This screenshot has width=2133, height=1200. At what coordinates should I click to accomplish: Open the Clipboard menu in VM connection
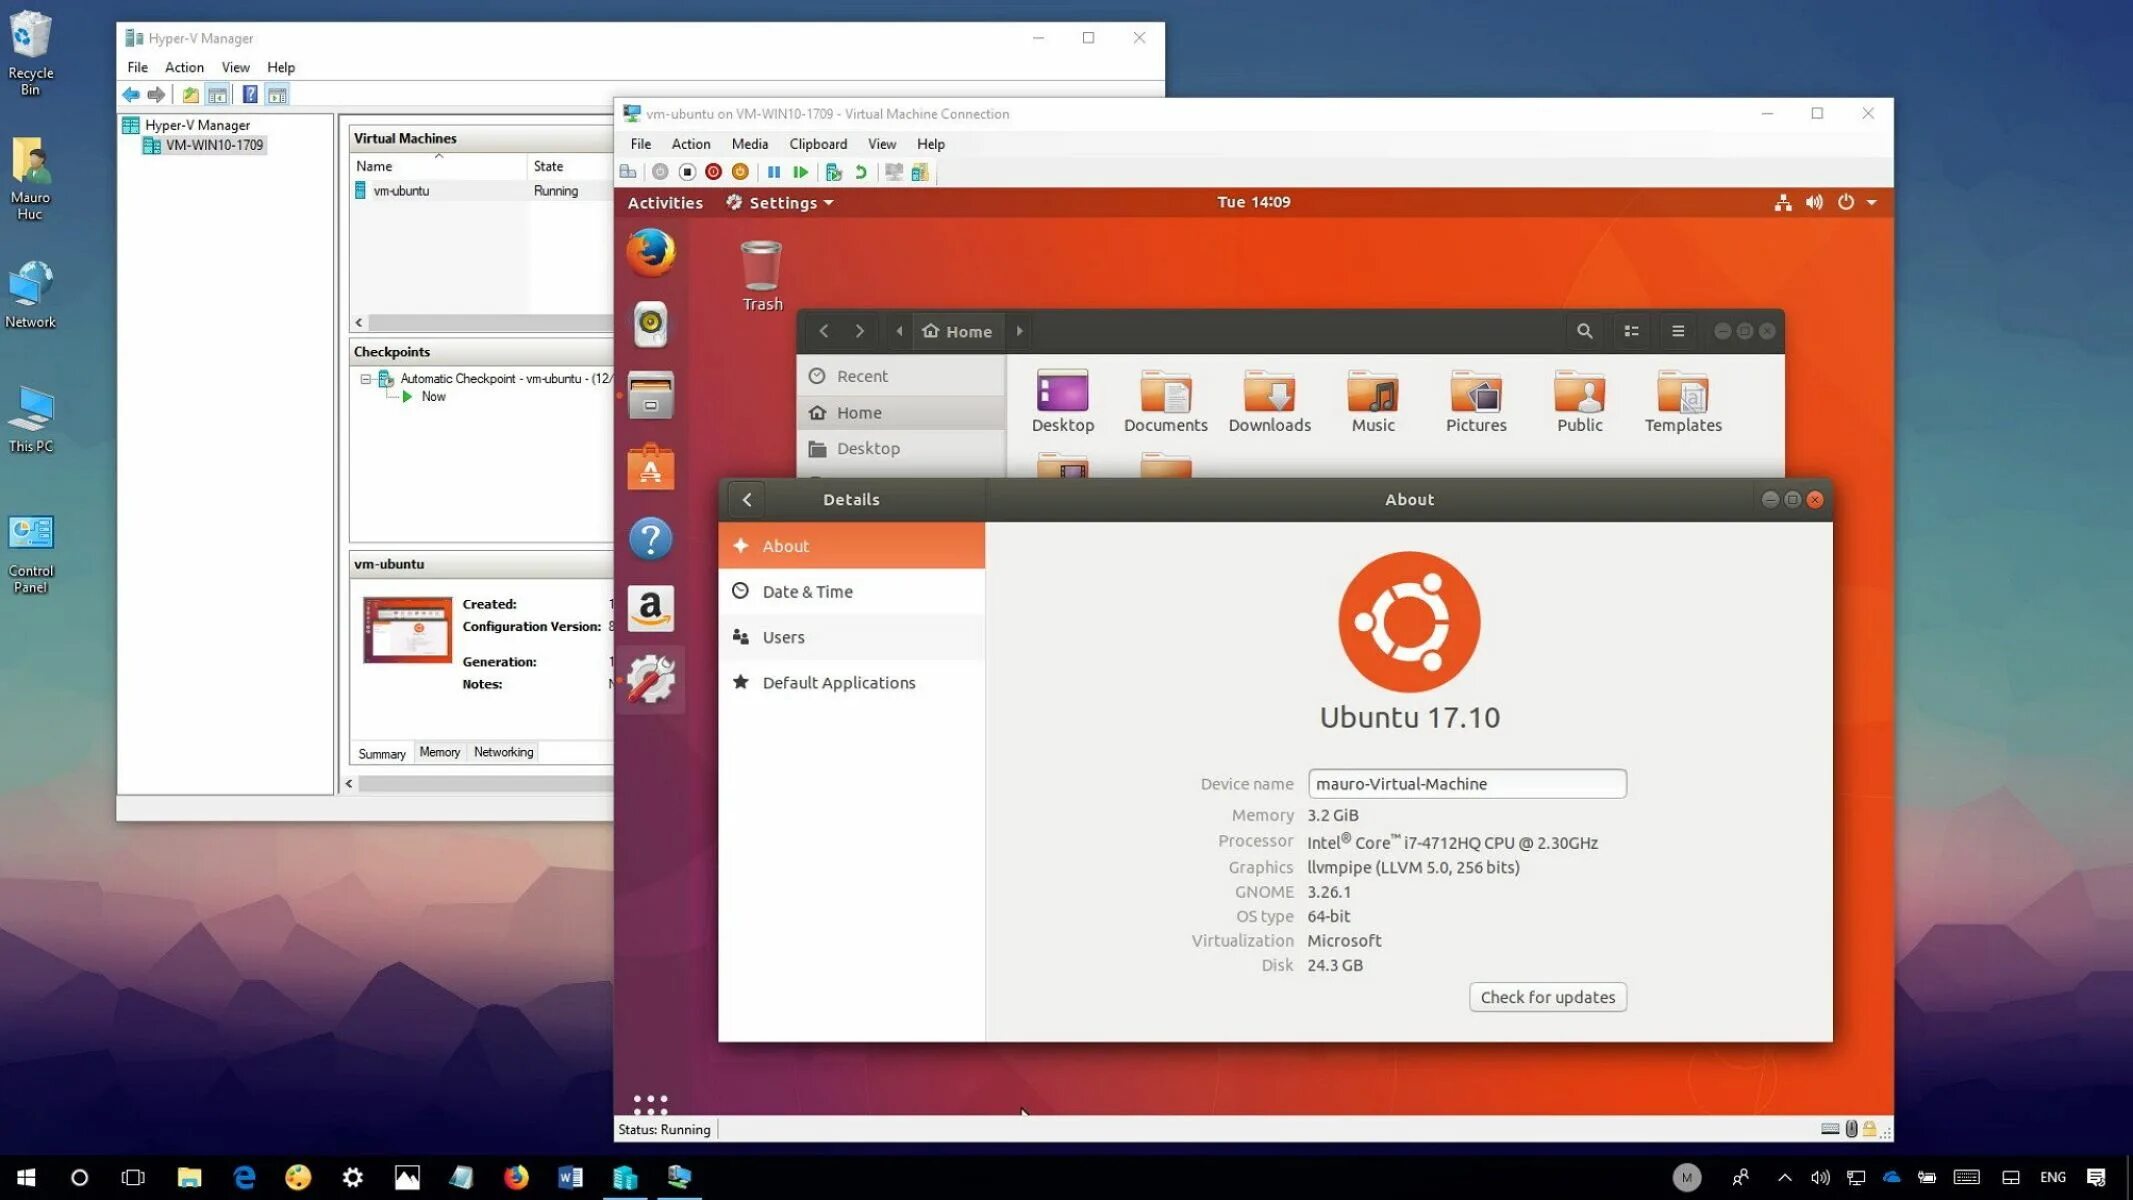click(x=817, y=142)
